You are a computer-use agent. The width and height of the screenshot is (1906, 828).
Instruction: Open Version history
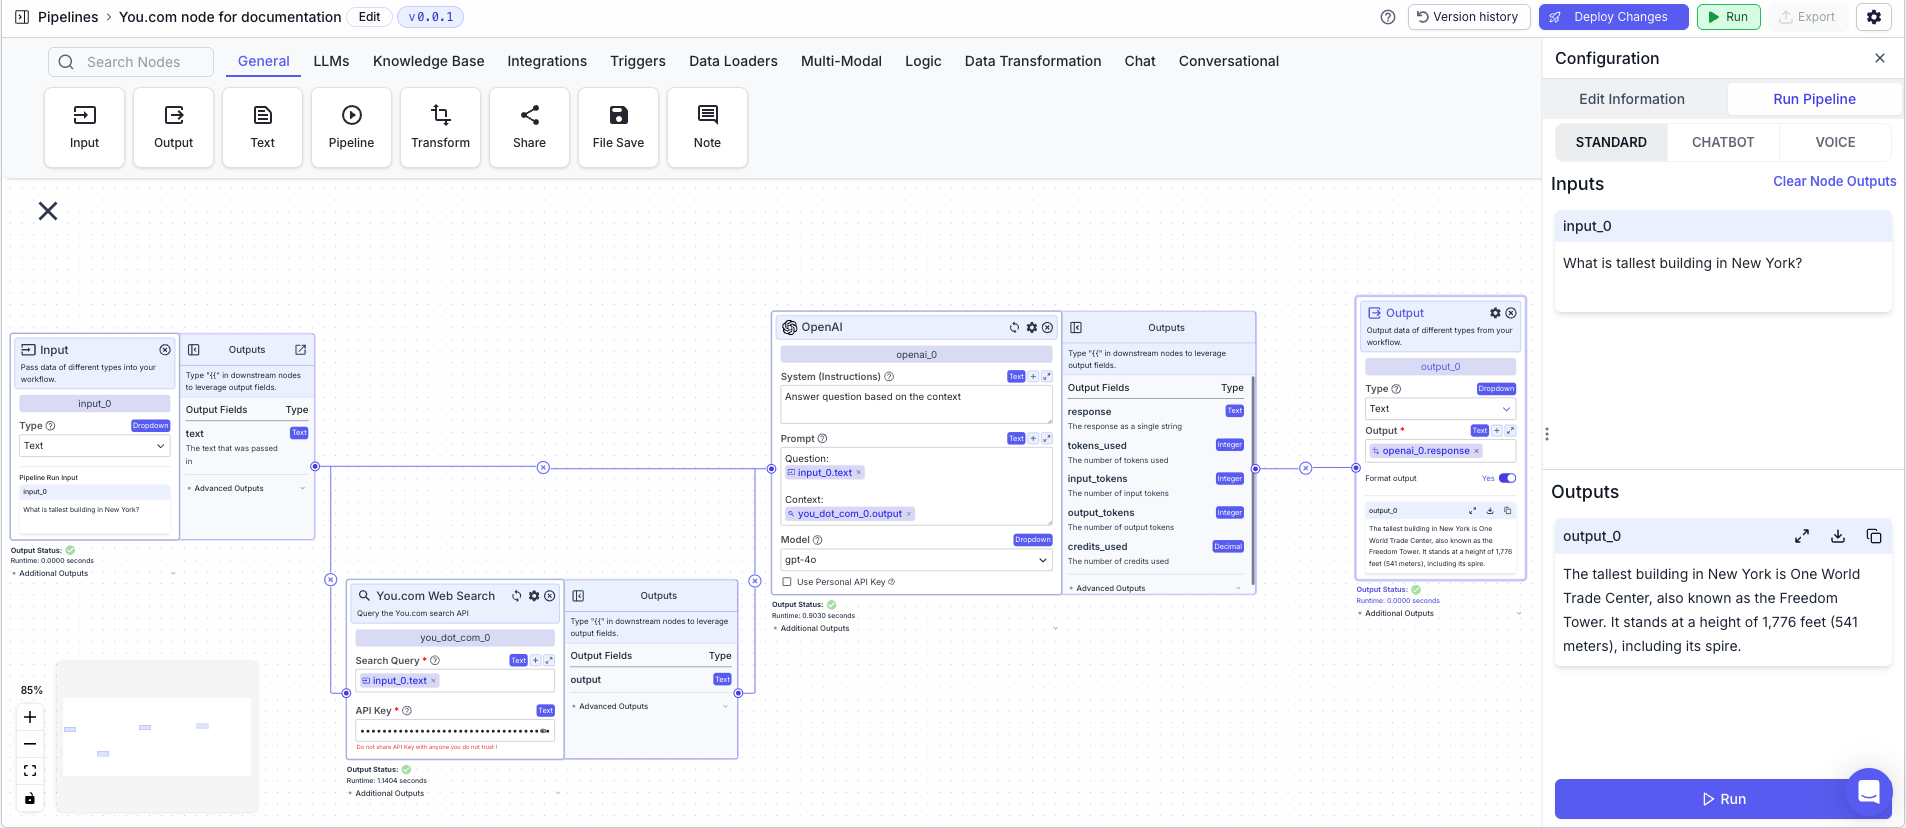pos(1468,17)
